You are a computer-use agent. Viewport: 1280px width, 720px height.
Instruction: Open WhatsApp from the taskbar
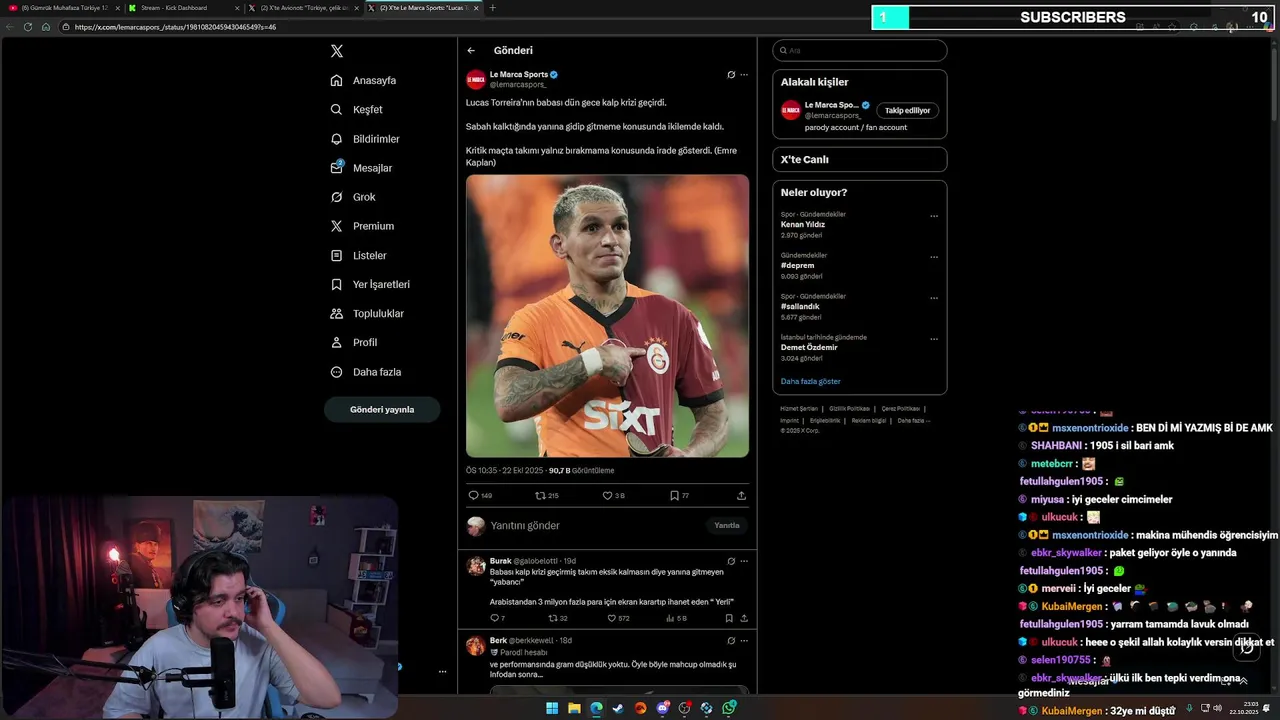pyautogui.click(x=729, y=708)
